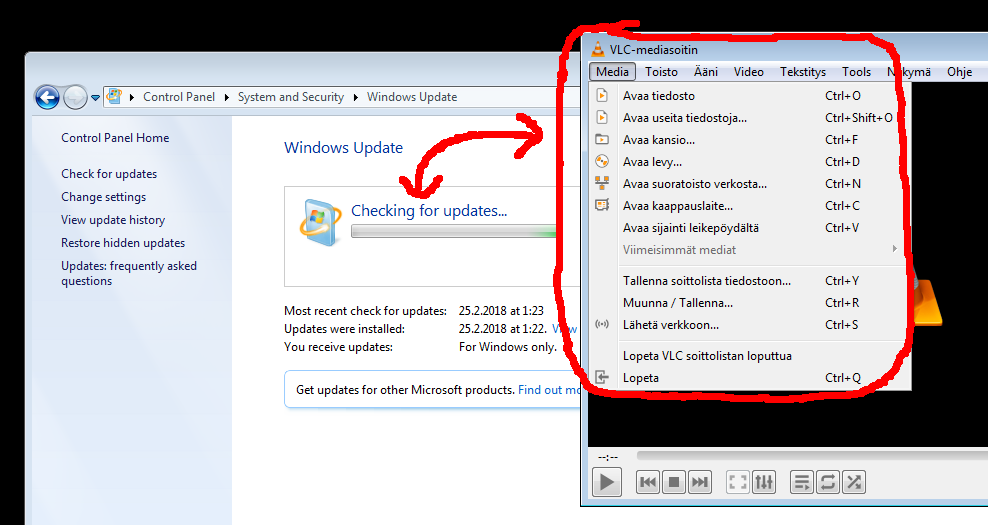Click Check for updates link
This screenshot has width=988, height=525.
pyautogui.click(x=109, y=174)
